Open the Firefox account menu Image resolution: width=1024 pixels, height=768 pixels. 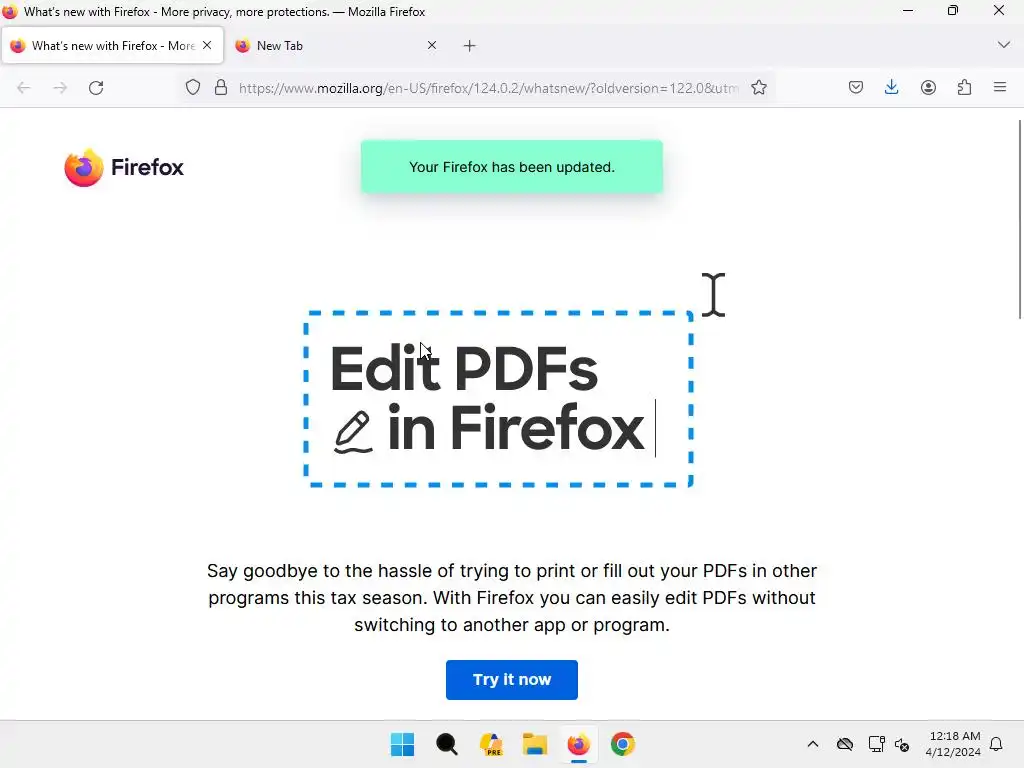(x=928, y=88)
